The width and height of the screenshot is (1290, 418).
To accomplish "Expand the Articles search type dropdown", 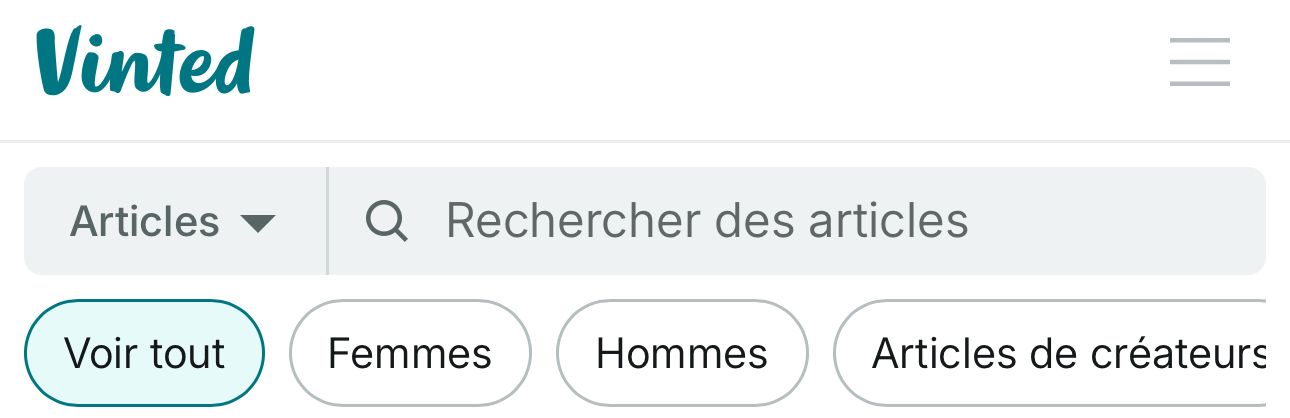I will (175, 221).
